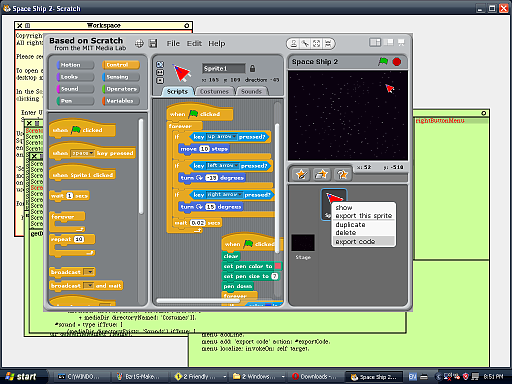Click the red stop sign
Viewport: 512px width, 384px height.
397,62
